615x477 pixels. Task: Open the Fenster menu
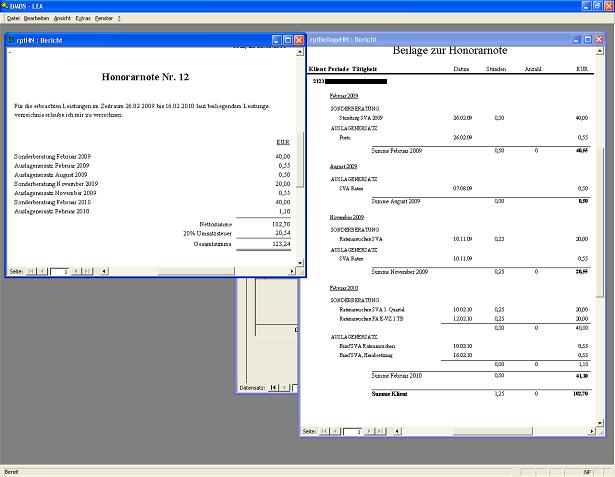coord(104,18)
